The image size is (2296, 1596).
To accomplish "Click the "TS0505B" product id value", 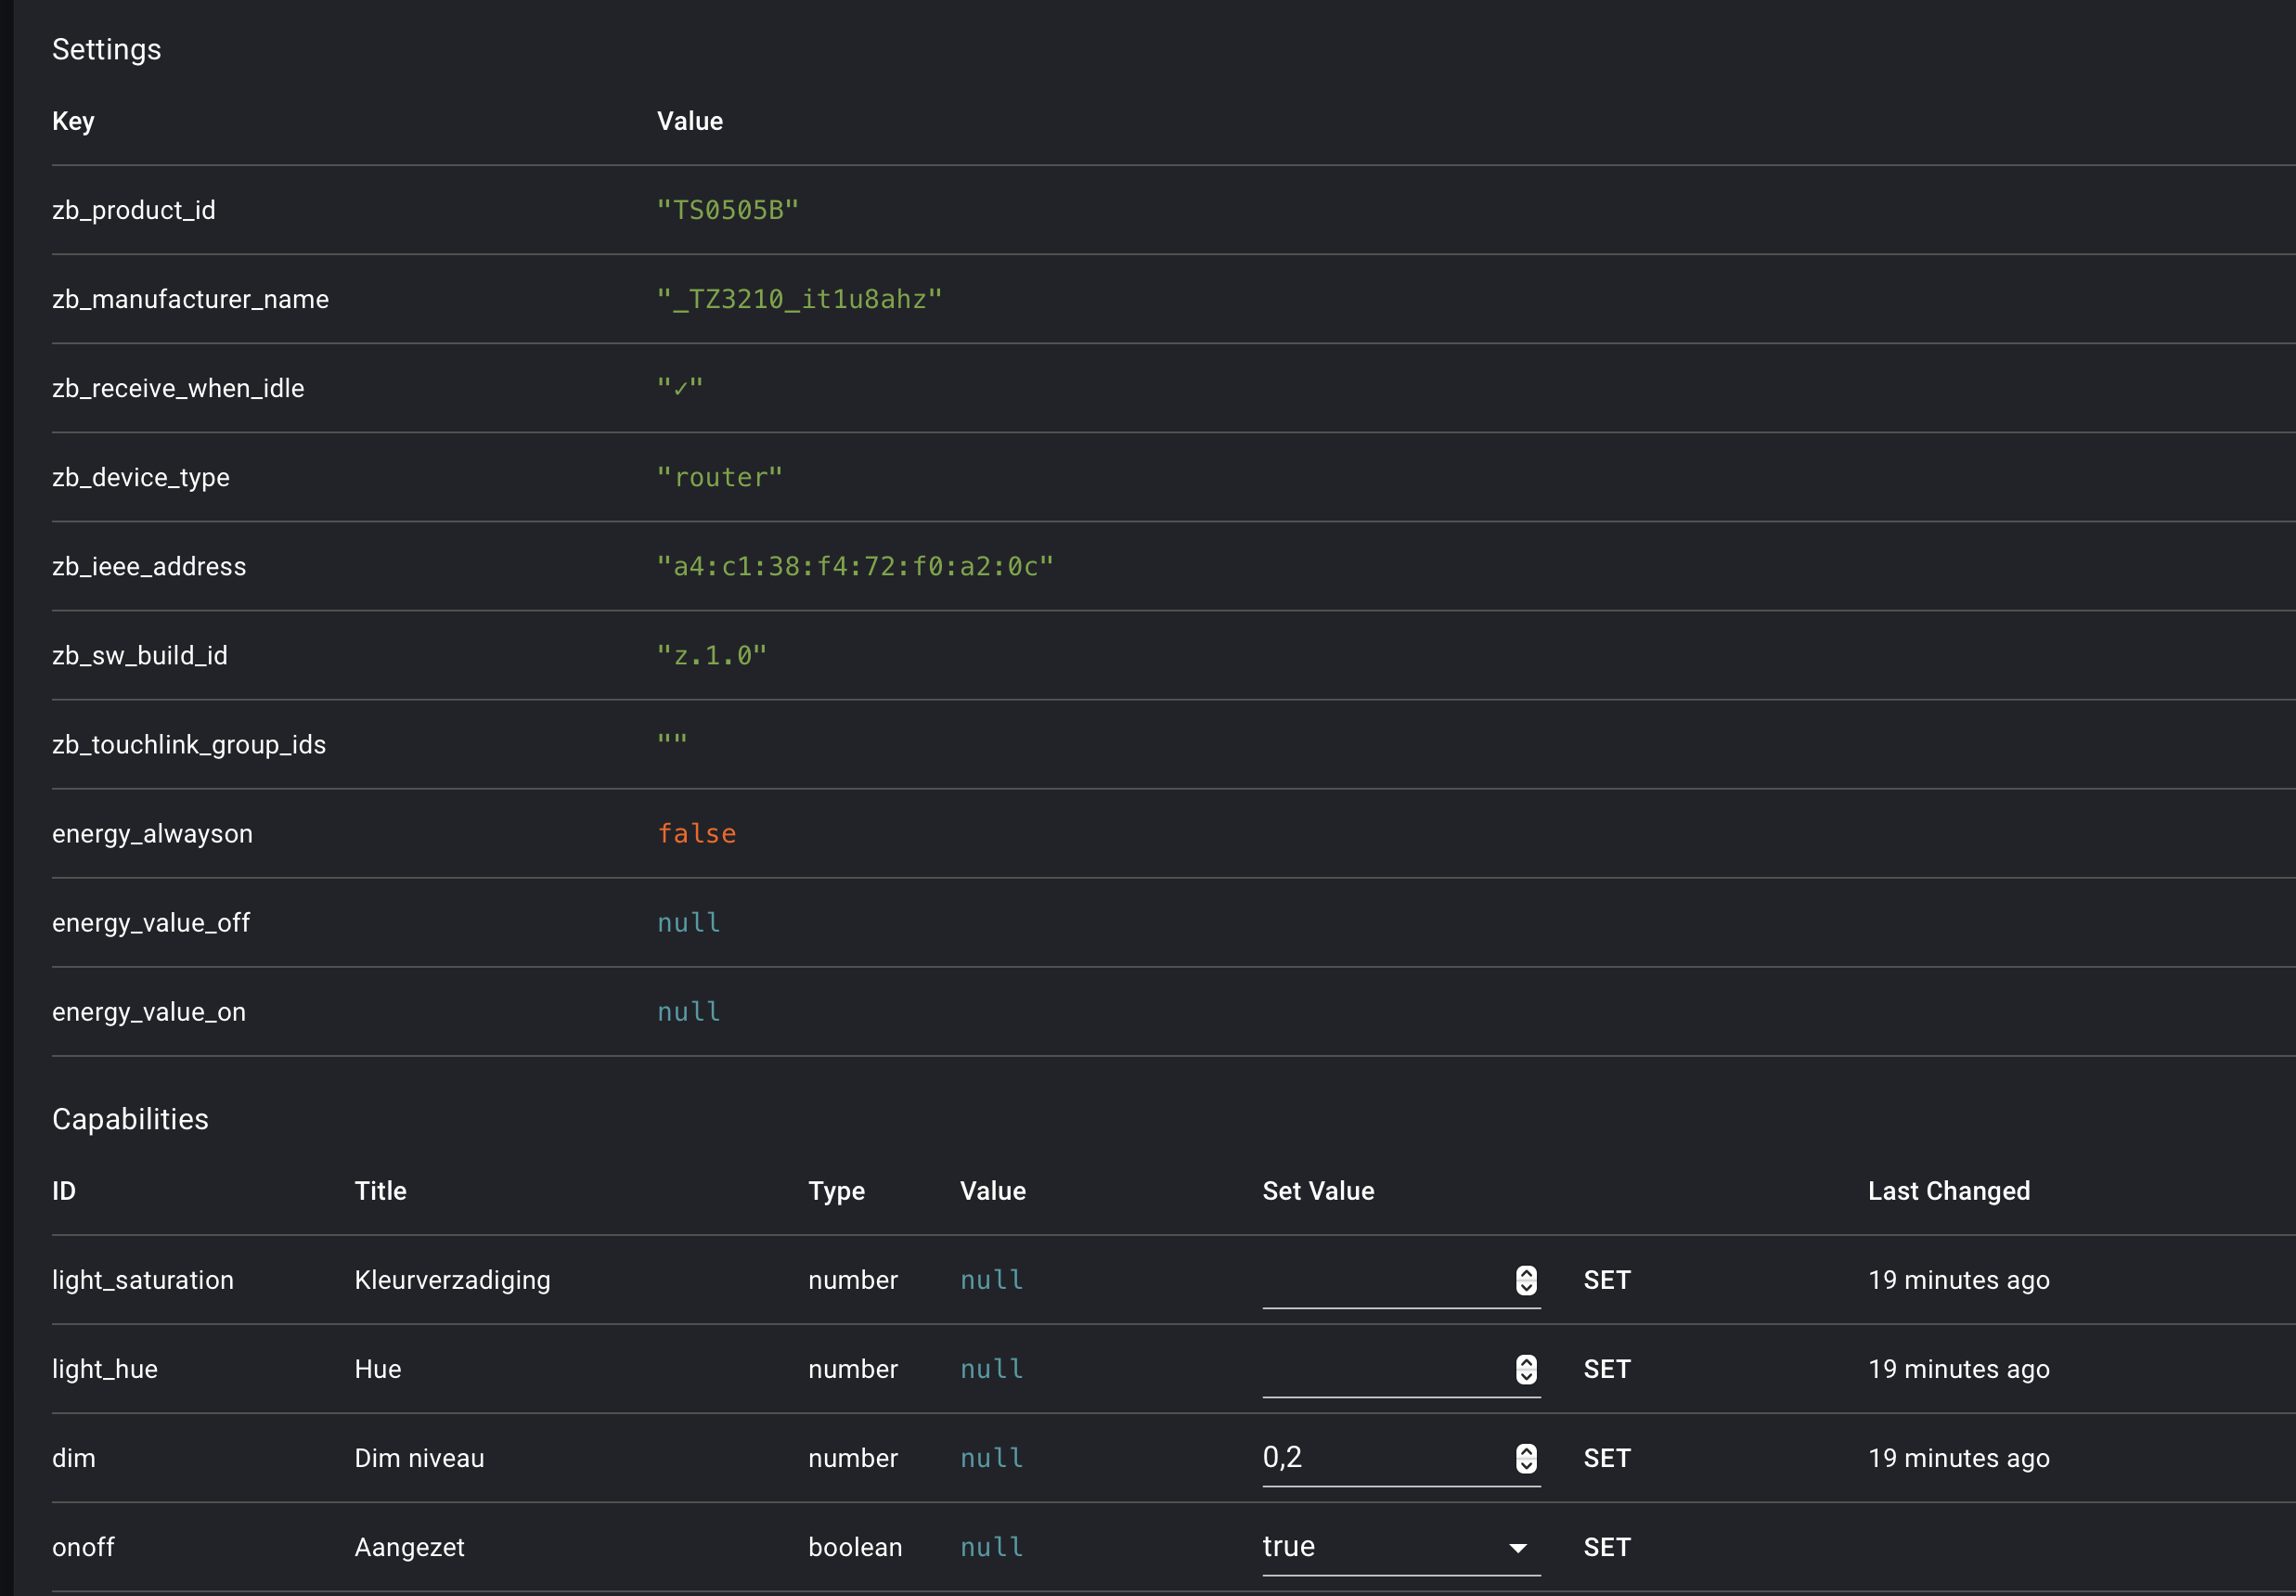I will click(x=727, y=210).
